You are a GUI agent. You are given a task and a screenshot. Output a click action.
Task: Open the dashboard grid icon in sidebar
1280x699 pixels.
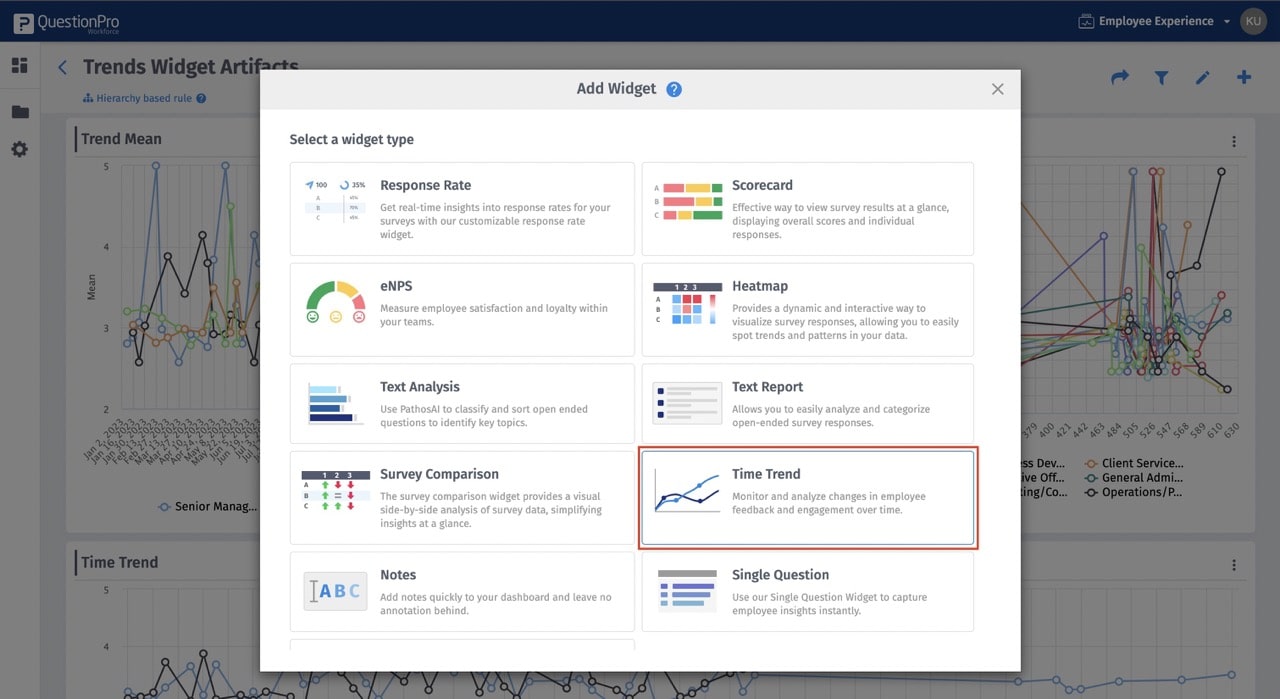click(x=20, y=66)
